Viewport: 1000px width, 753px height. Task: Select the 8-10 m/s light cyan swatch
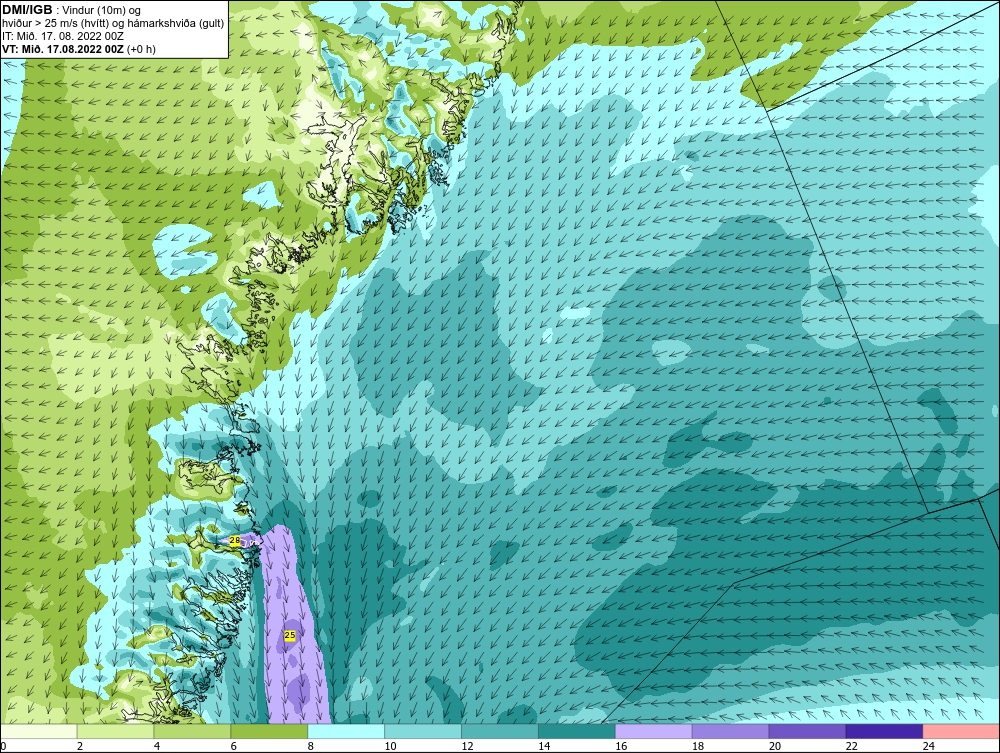pos(346,731)
